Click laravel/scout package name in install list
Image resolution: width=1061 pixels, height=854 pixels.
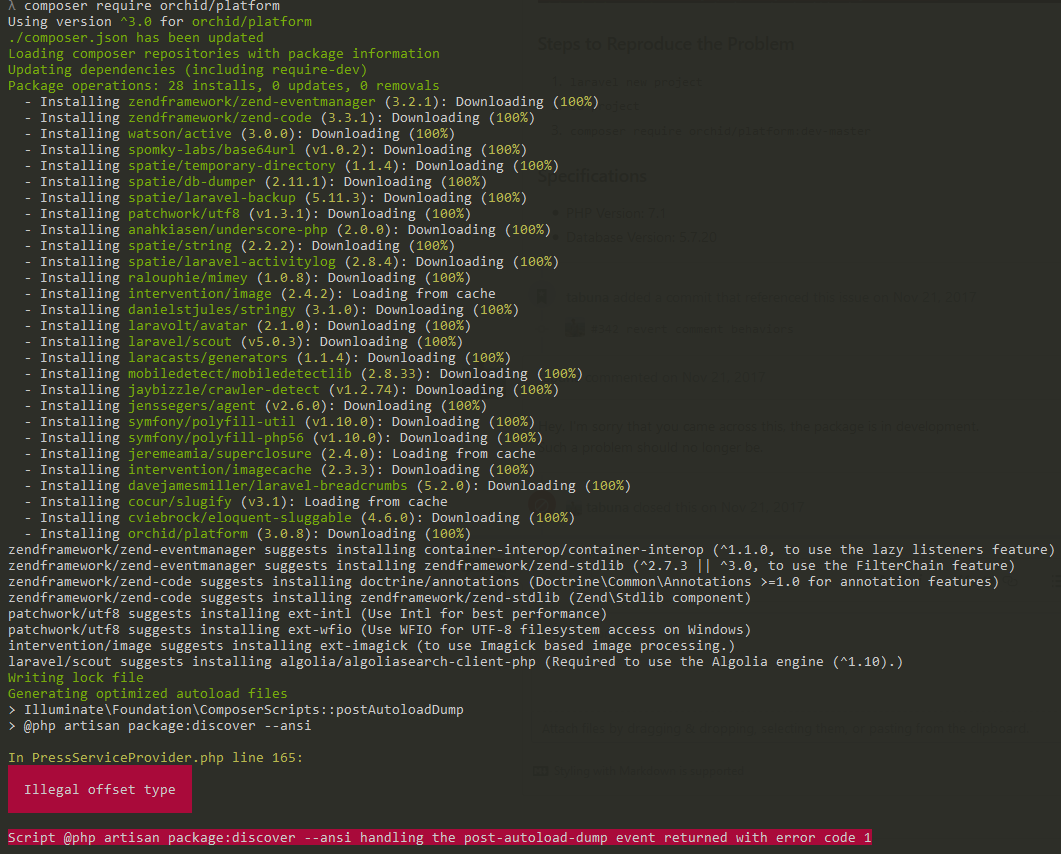(x=180, y=342)
